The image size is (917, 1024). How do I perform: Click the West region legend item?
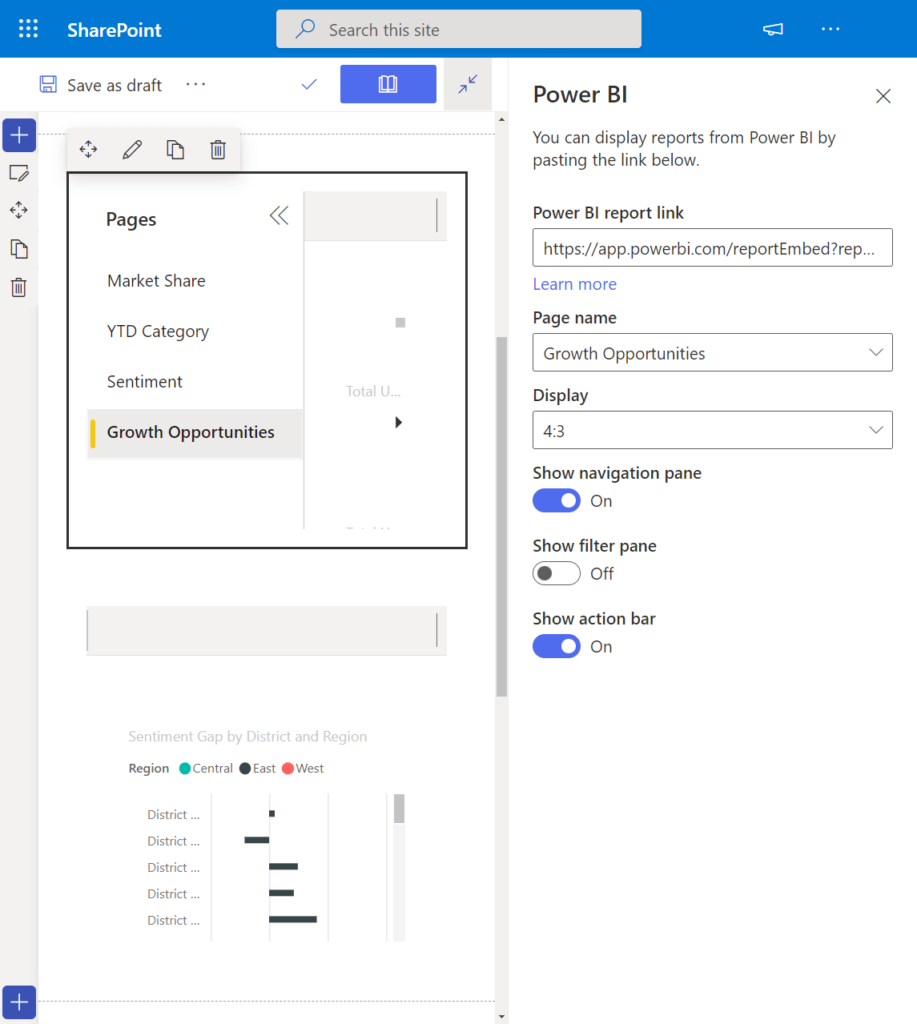tap(302, 769)
